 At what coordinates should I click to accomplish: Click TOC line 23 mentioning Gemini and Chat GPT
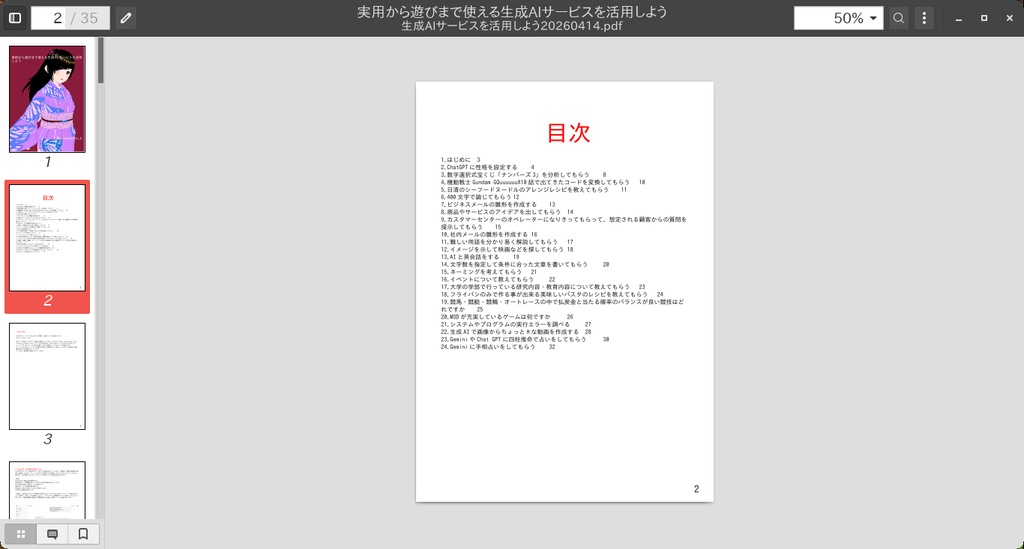pos(524,339)
